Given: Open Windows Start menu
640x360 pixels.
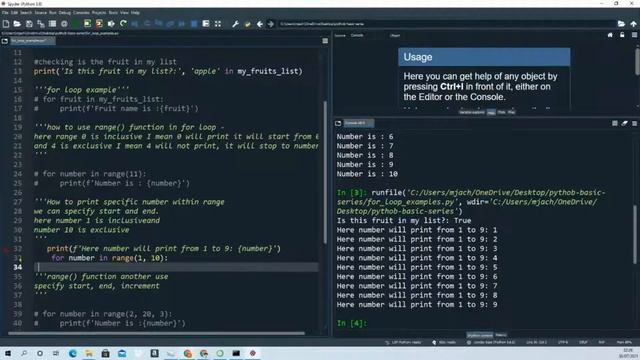Looking at the screenshot, I should [x=8, y=353].
